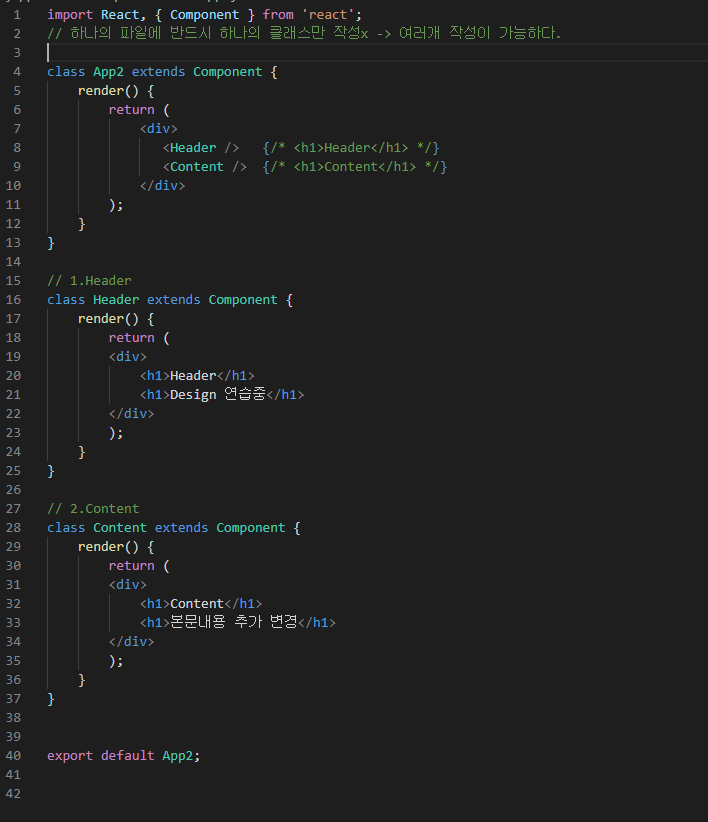This screenshot has width=708, height=822.
Task: Click render() on line 5 in App2
Action: [108, 91]
